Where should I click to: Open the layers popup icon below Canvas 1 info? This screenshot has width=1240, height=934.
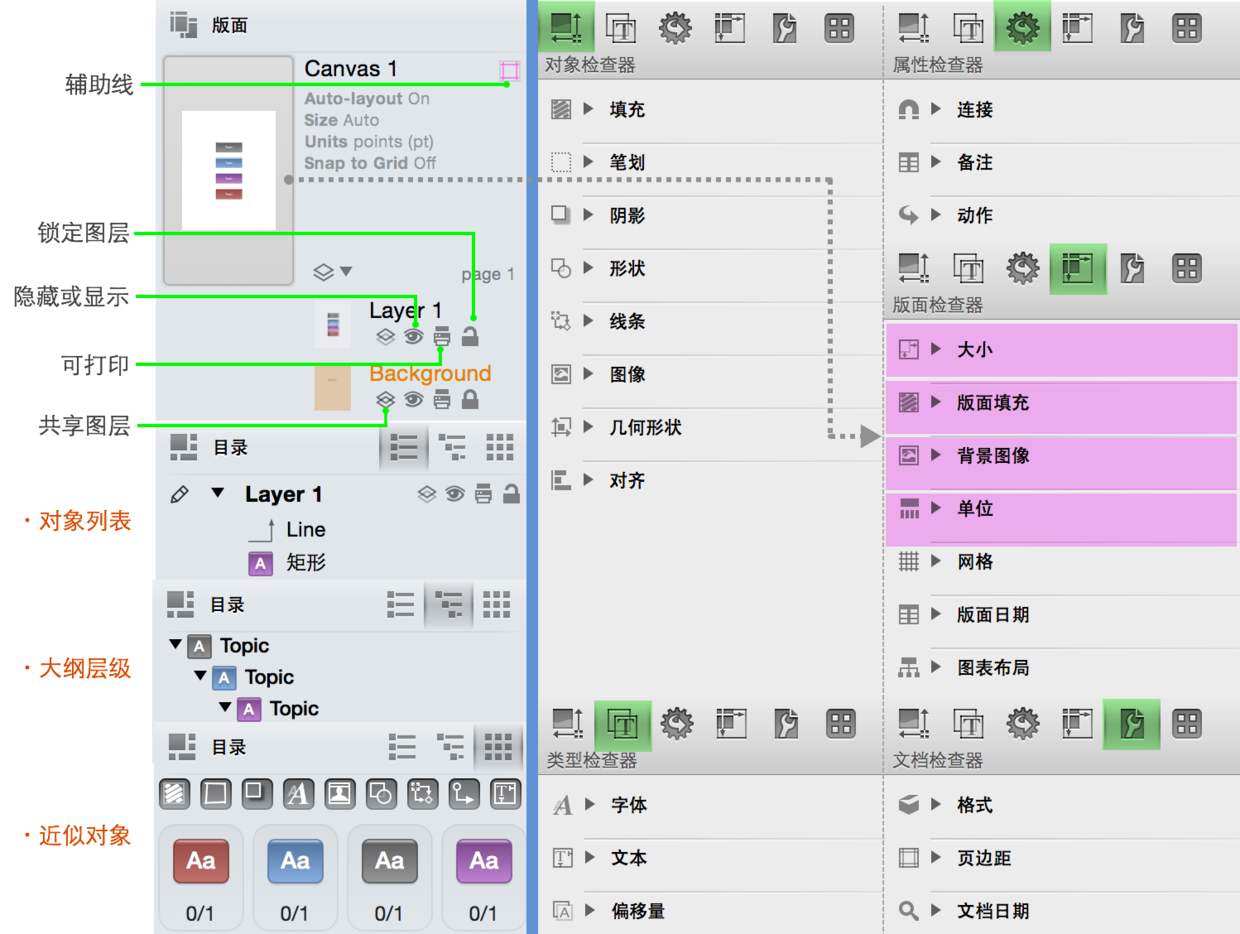[333, 271]
